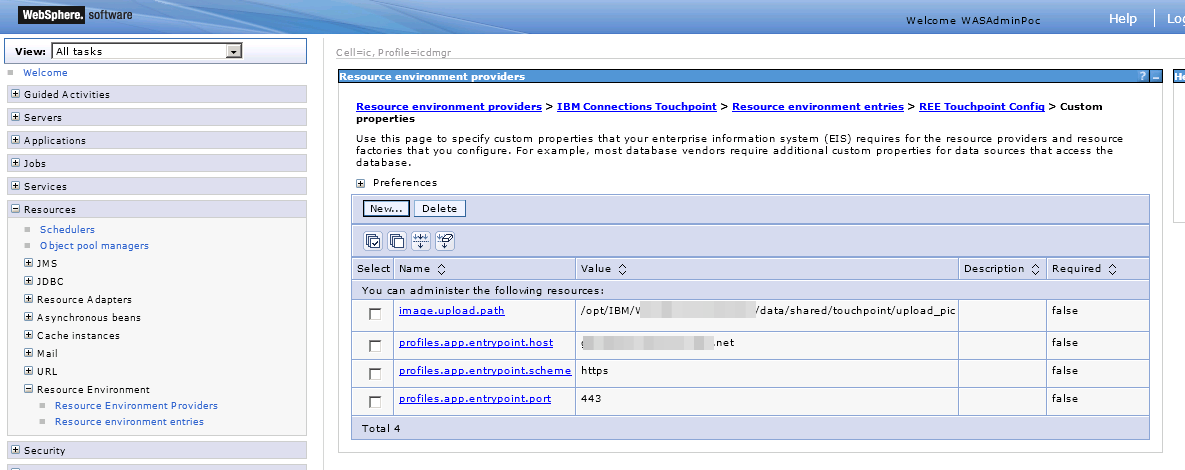Viewport: 1185px width, 470px height.
Task: Click the Deselect All Items toolbar icon
Action: pos(397,241)
